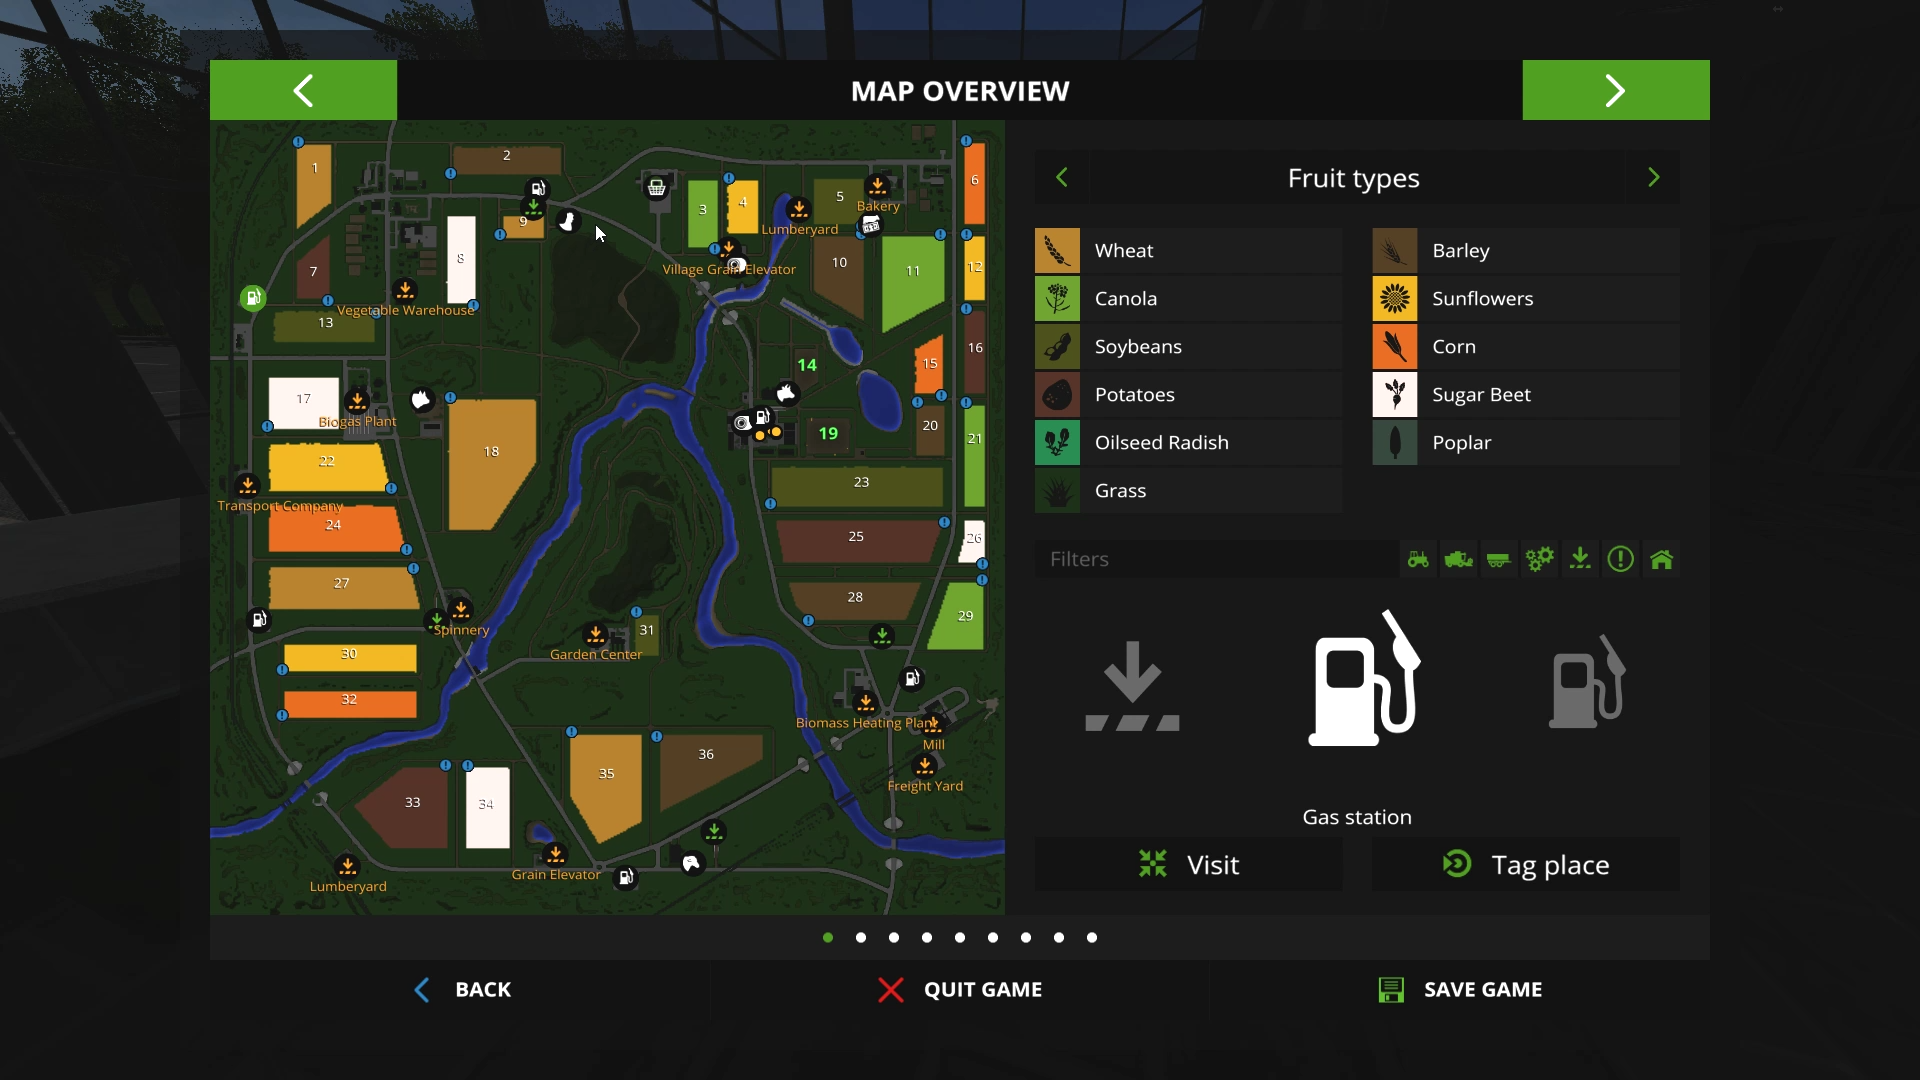Click the Garden Center unloading icon

click(x=596, y=634)
